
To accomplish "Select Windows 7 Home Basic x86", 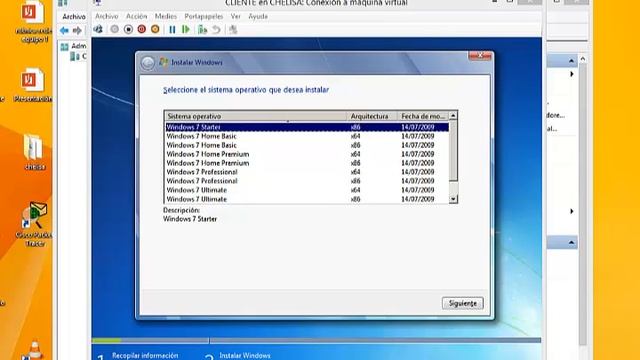I will tap(307, 145).
